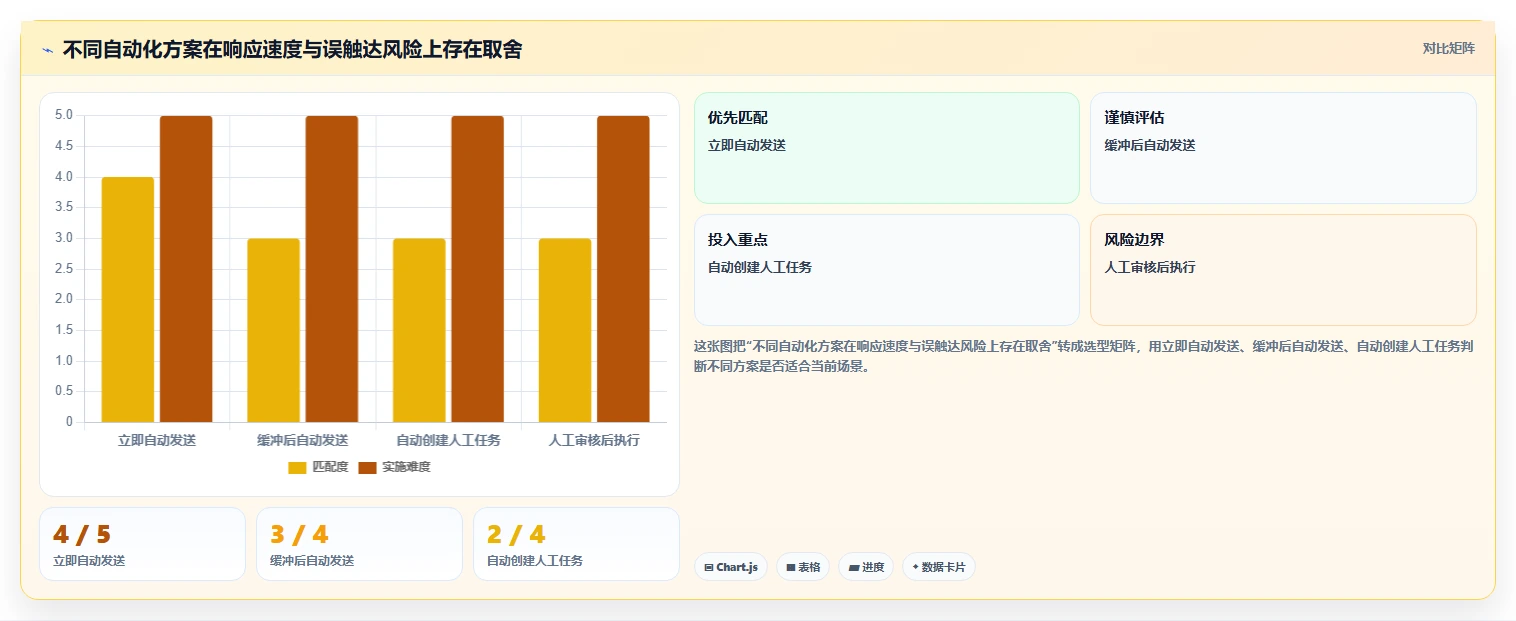
Task: Click the x-axis label 缓冲后自动发送
Action: click(302, 440)
